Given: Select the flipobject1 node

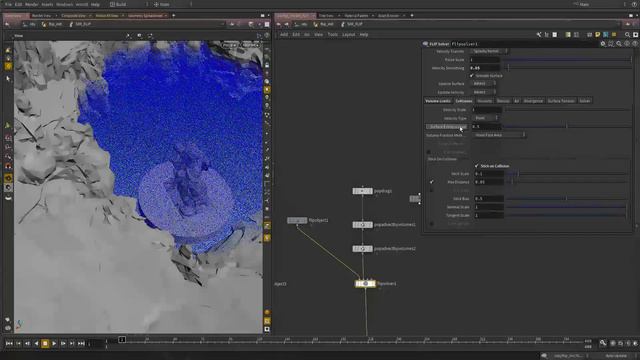Looking at the screenshot, I should [x=297, y=220].
